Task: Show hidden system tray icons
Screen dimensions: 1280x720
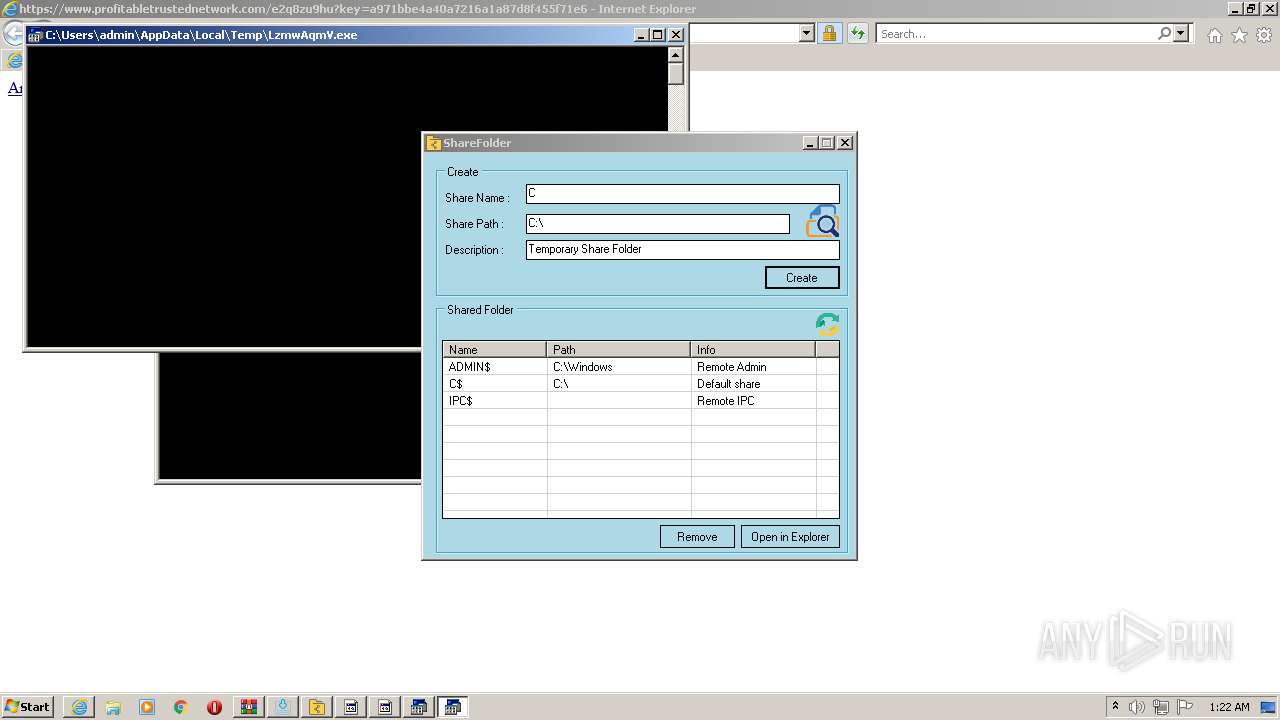Action: click(x=1115, y=706)
